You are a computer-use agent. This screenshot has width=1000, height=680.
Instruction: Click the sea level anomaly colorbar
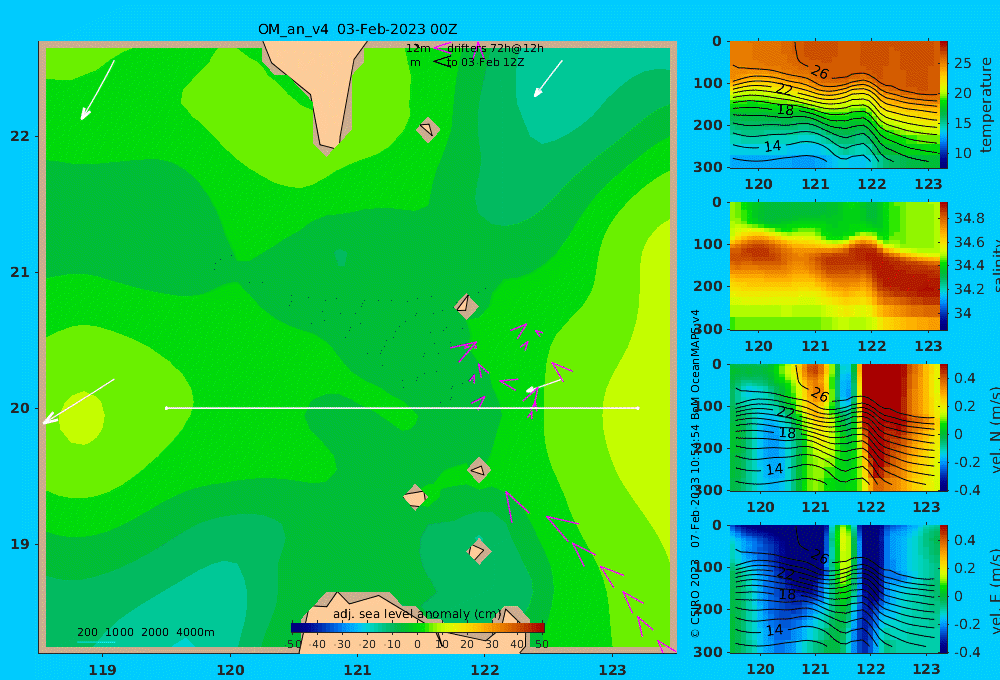418,628
